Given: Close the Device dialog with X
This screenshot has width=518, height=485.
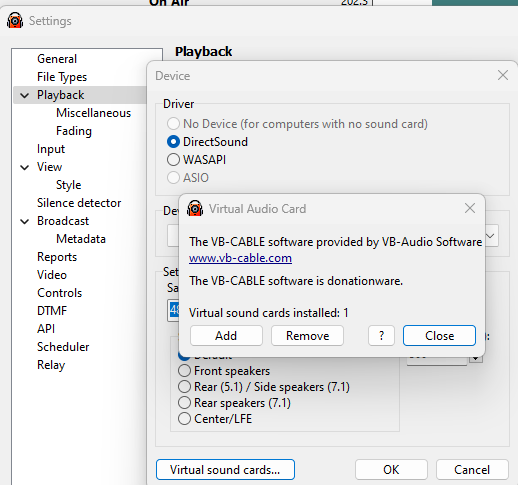Looking at the screenshot, I should pos(503,75).
